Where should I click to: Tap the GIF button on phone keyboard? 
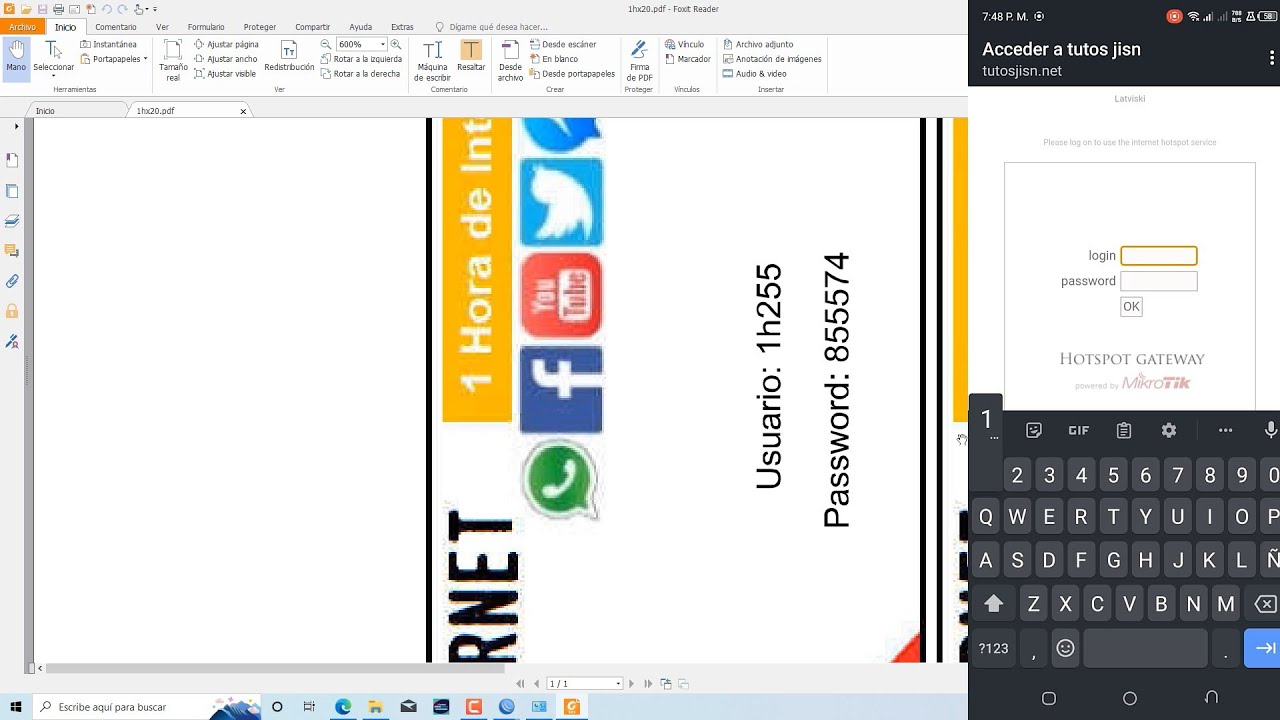pyautogui.click(x=1078, y=430)
